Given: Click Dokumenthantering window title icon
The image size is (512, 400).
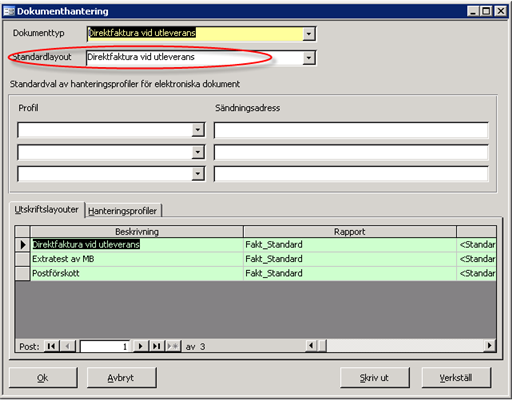Looking at the screenshot, I should coord(9,11).
